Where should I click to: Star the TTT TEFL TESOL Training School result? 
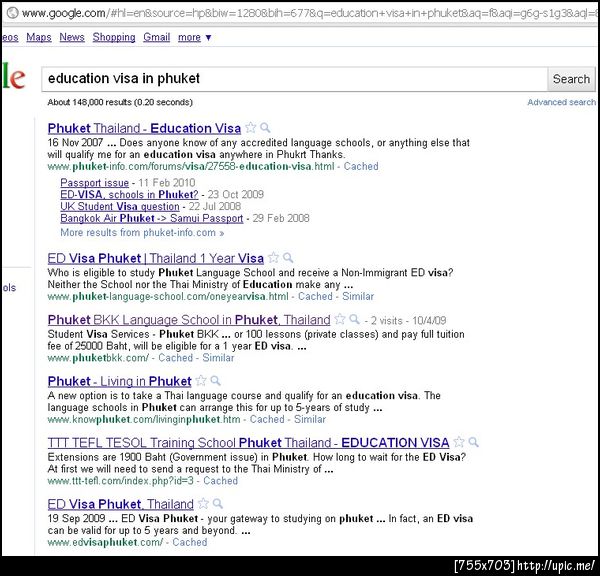[459, 442]
